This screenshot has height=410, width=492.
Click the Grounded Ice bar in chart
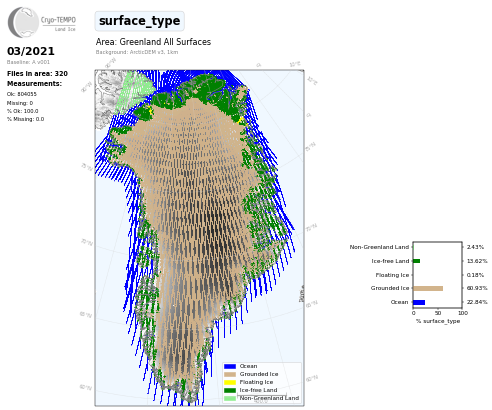pos(428,288)
